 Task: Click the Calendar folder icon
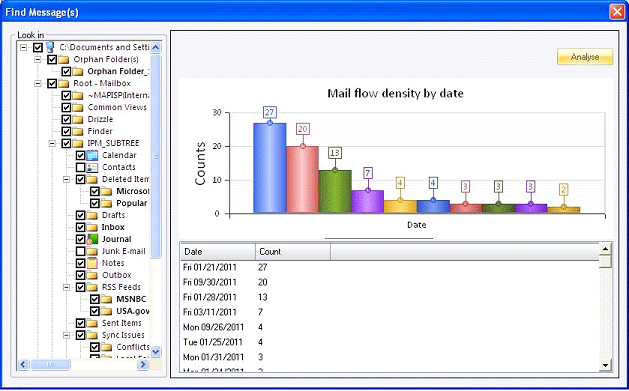click(x=92, y=155)
